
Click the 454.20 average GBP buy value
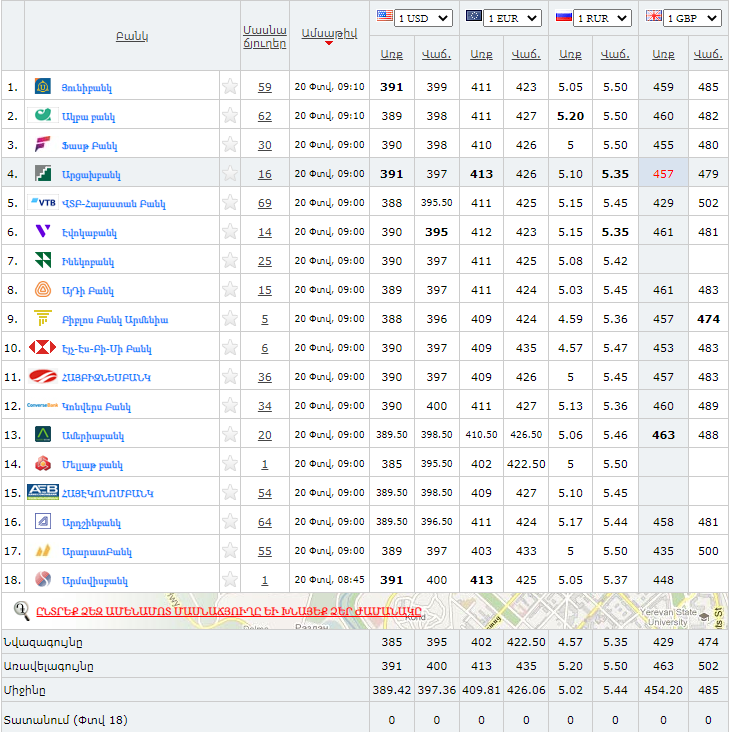[663, 690]
